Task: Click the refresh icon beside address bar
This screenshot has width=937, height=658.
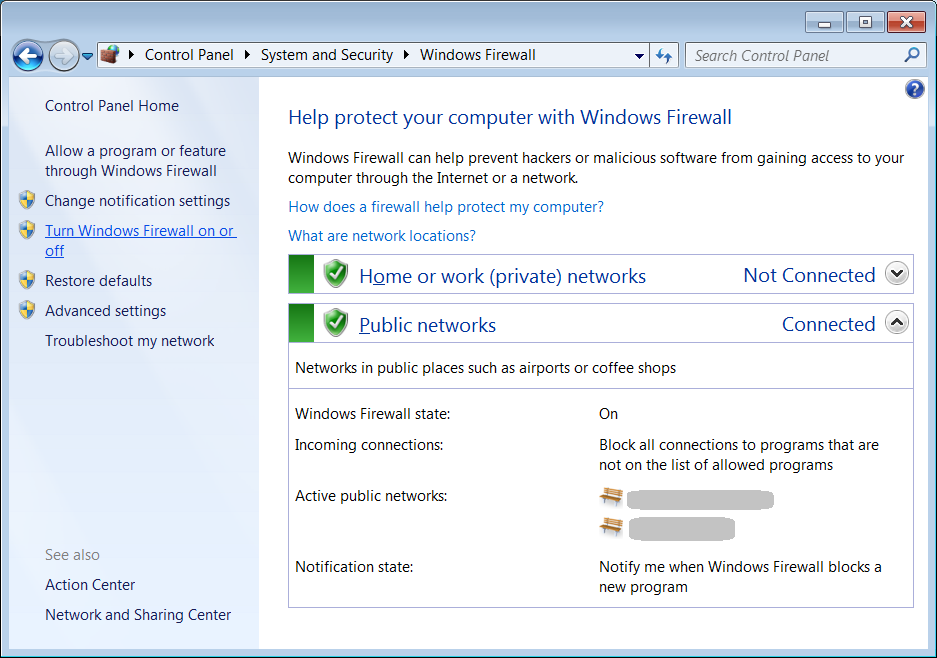Action: click(664, 56)
